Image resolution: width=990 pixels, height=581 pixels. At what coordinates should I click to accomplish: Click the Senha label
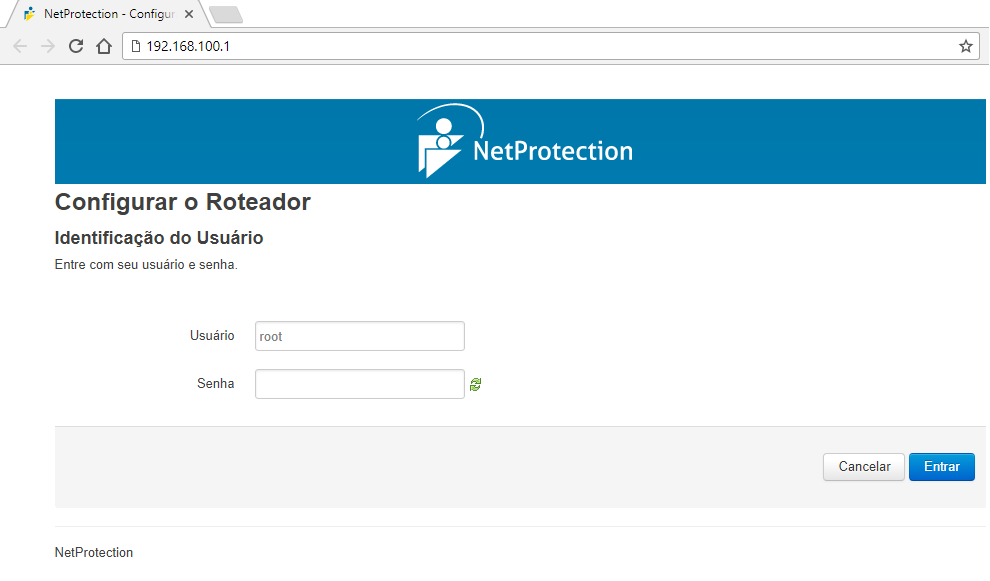(215, 383)
